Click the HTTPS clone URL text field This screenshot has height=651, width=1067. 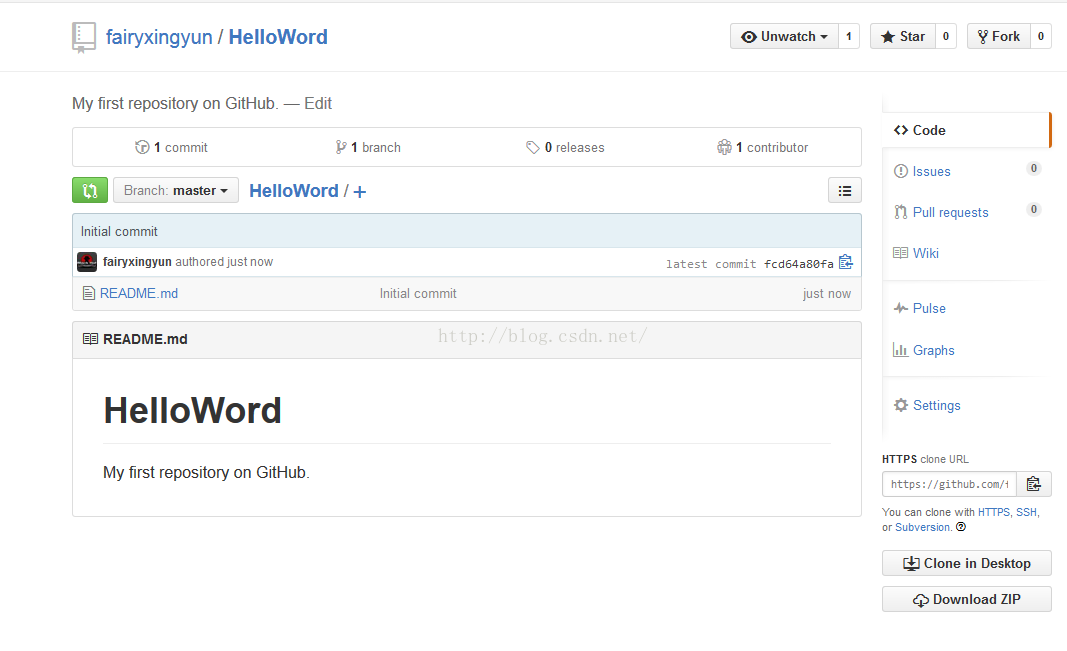(x=949, y=484)
